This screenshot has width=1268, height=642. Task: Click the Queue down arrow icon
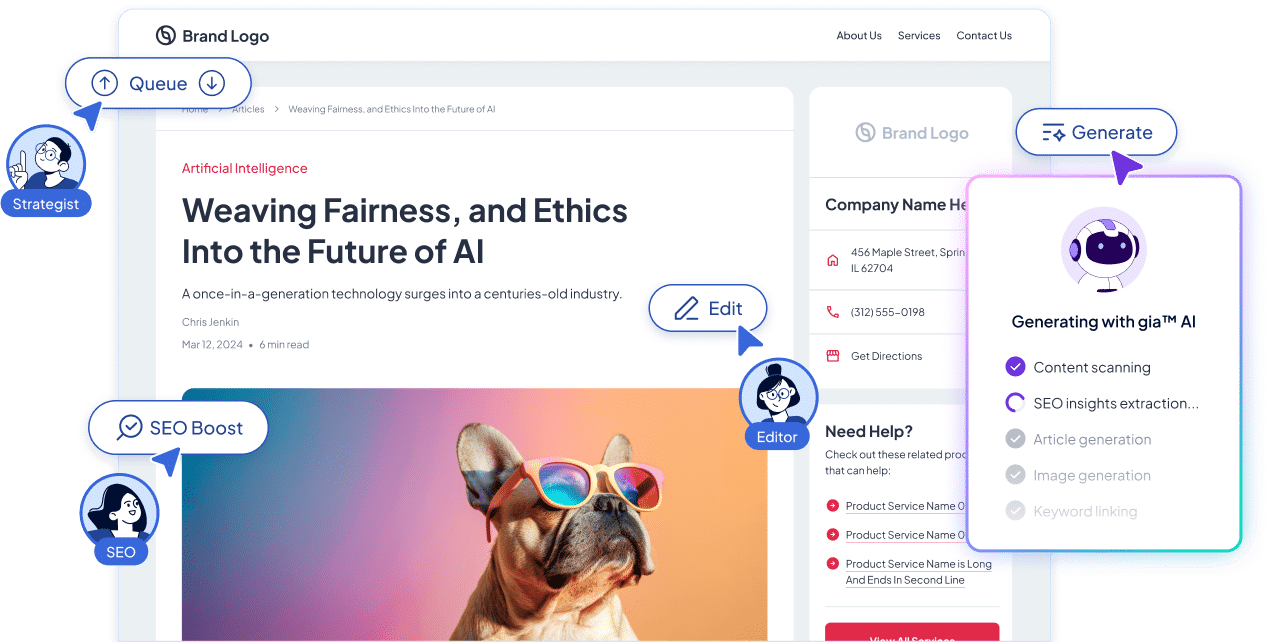(x=211, y=83)
